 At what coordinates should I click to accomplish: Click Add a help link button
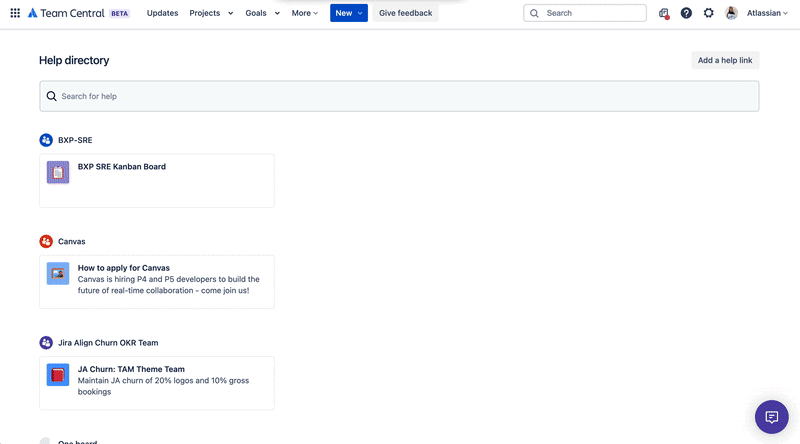click(x=725, y=60)
